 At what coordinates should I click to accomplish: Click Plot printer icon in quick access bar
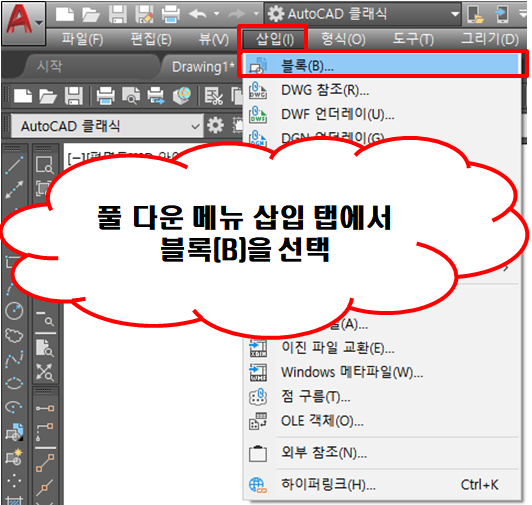[171, 15]
